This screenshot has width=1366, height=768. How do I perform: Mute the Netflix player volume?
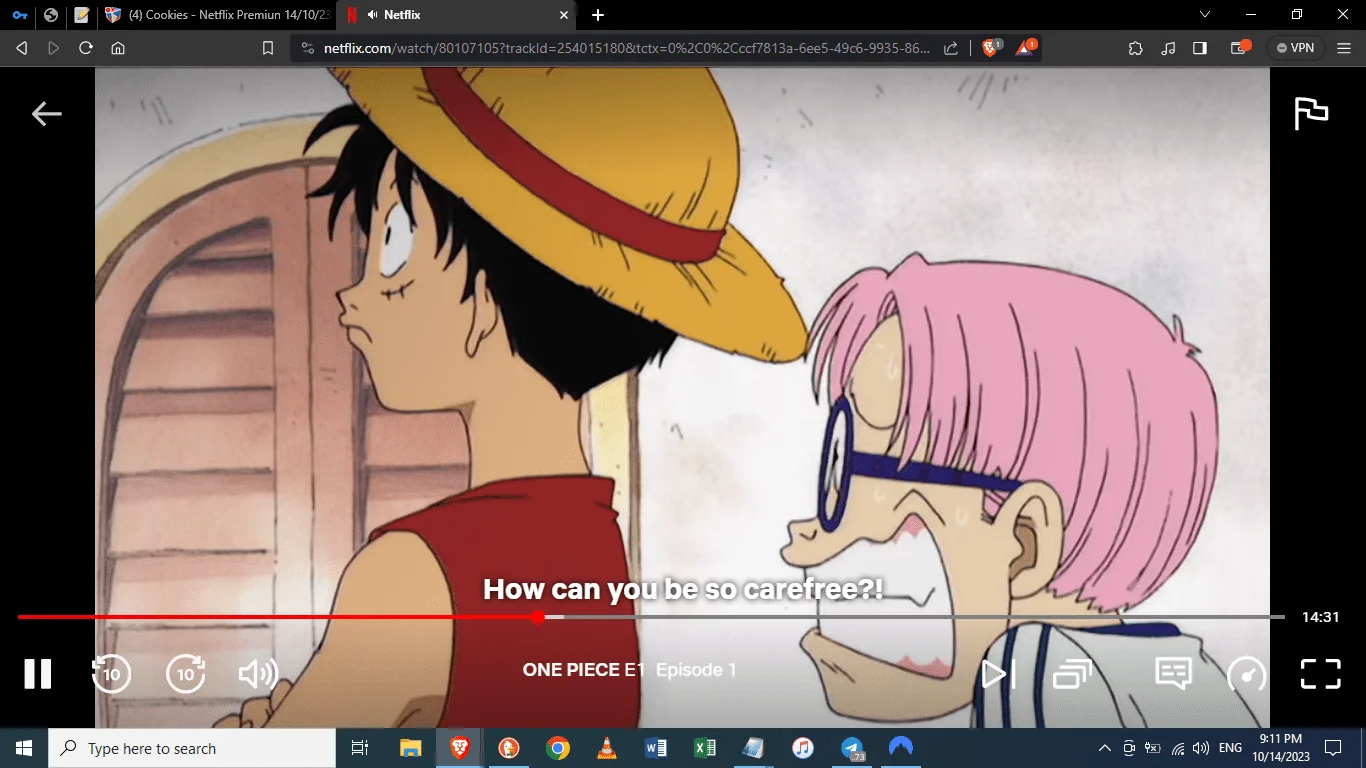[258, 673]
